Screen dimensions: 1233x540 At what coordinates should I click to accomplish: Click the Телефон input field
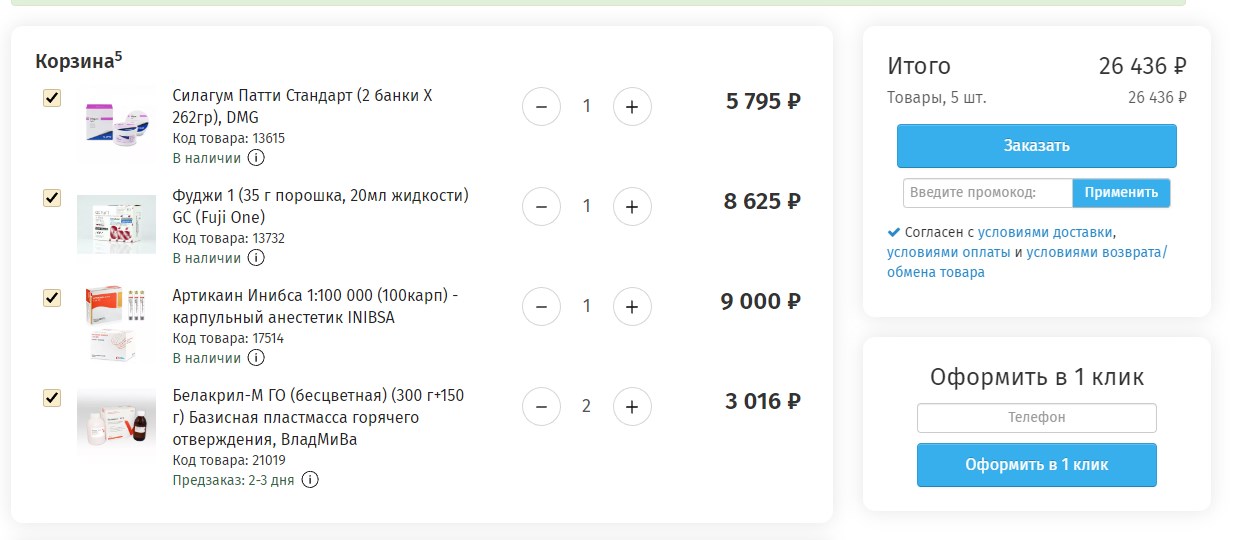pyautogui.click(x=1036, y=418)
